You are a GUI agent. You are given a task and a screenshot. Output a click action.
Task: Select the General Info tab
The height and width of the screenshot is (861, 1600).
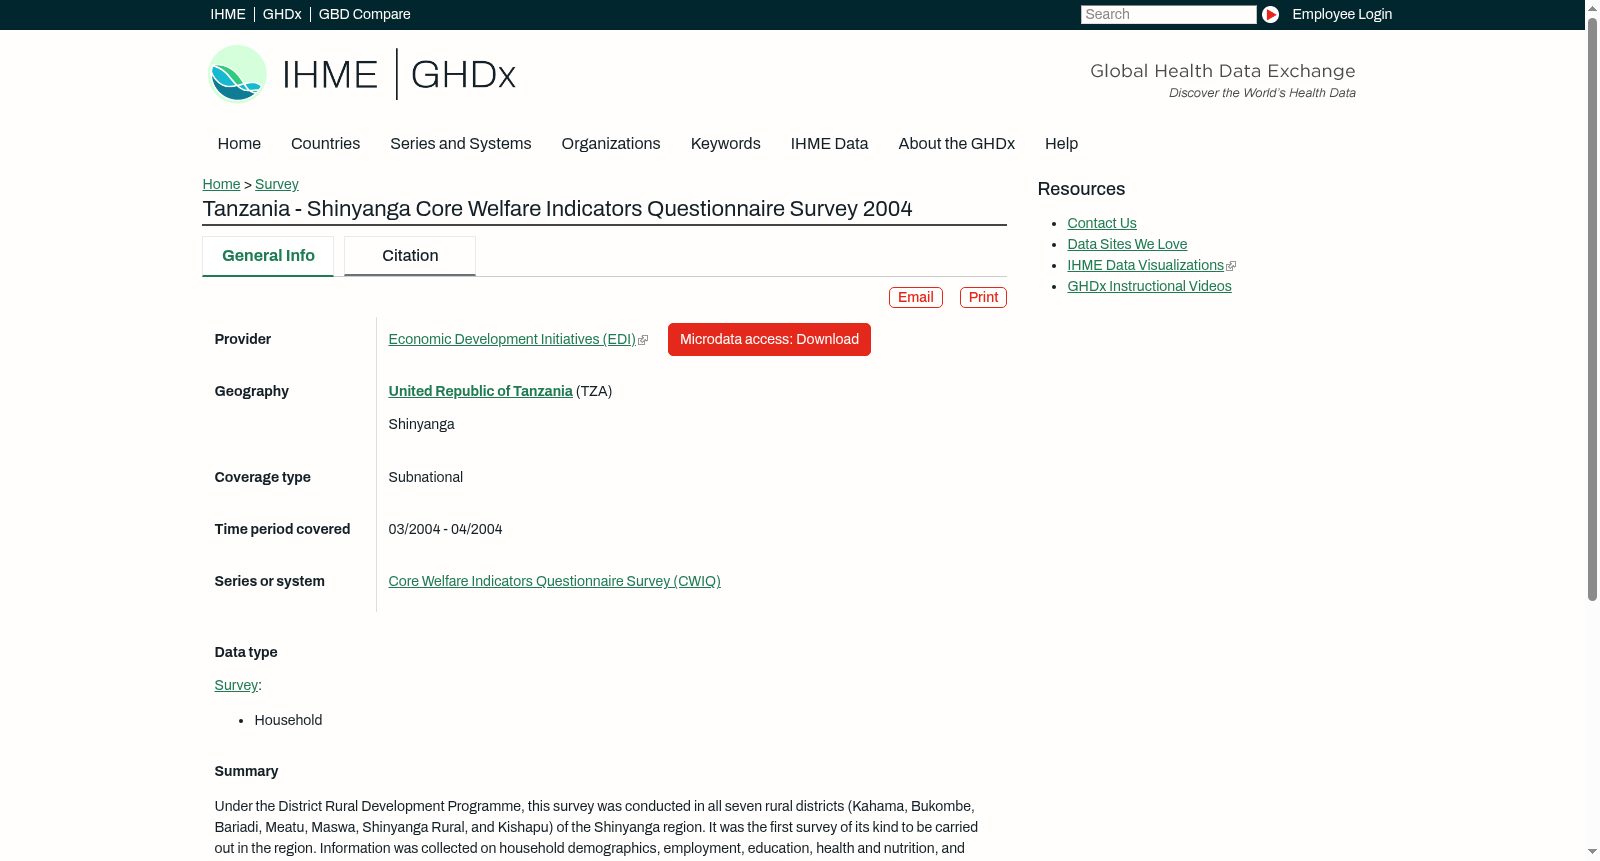coord(268,256)
